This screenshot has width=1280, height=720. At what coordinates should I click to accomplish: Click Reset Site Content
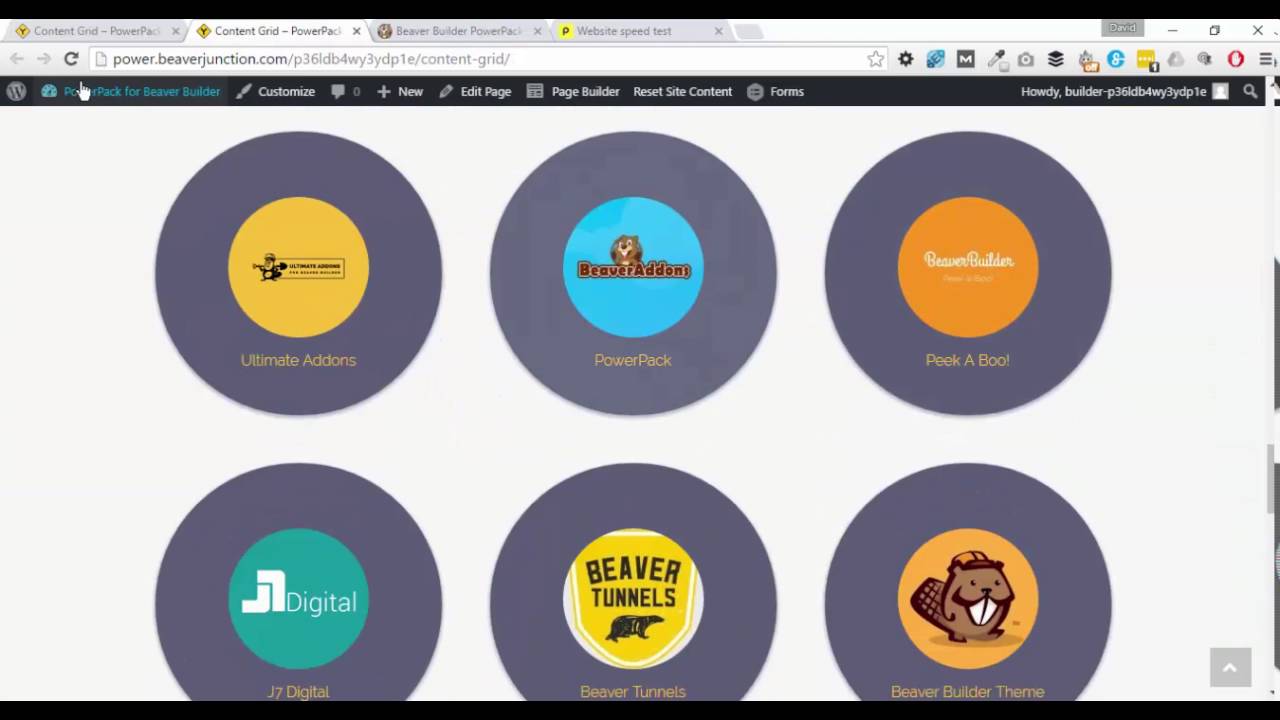pos(682,91)
